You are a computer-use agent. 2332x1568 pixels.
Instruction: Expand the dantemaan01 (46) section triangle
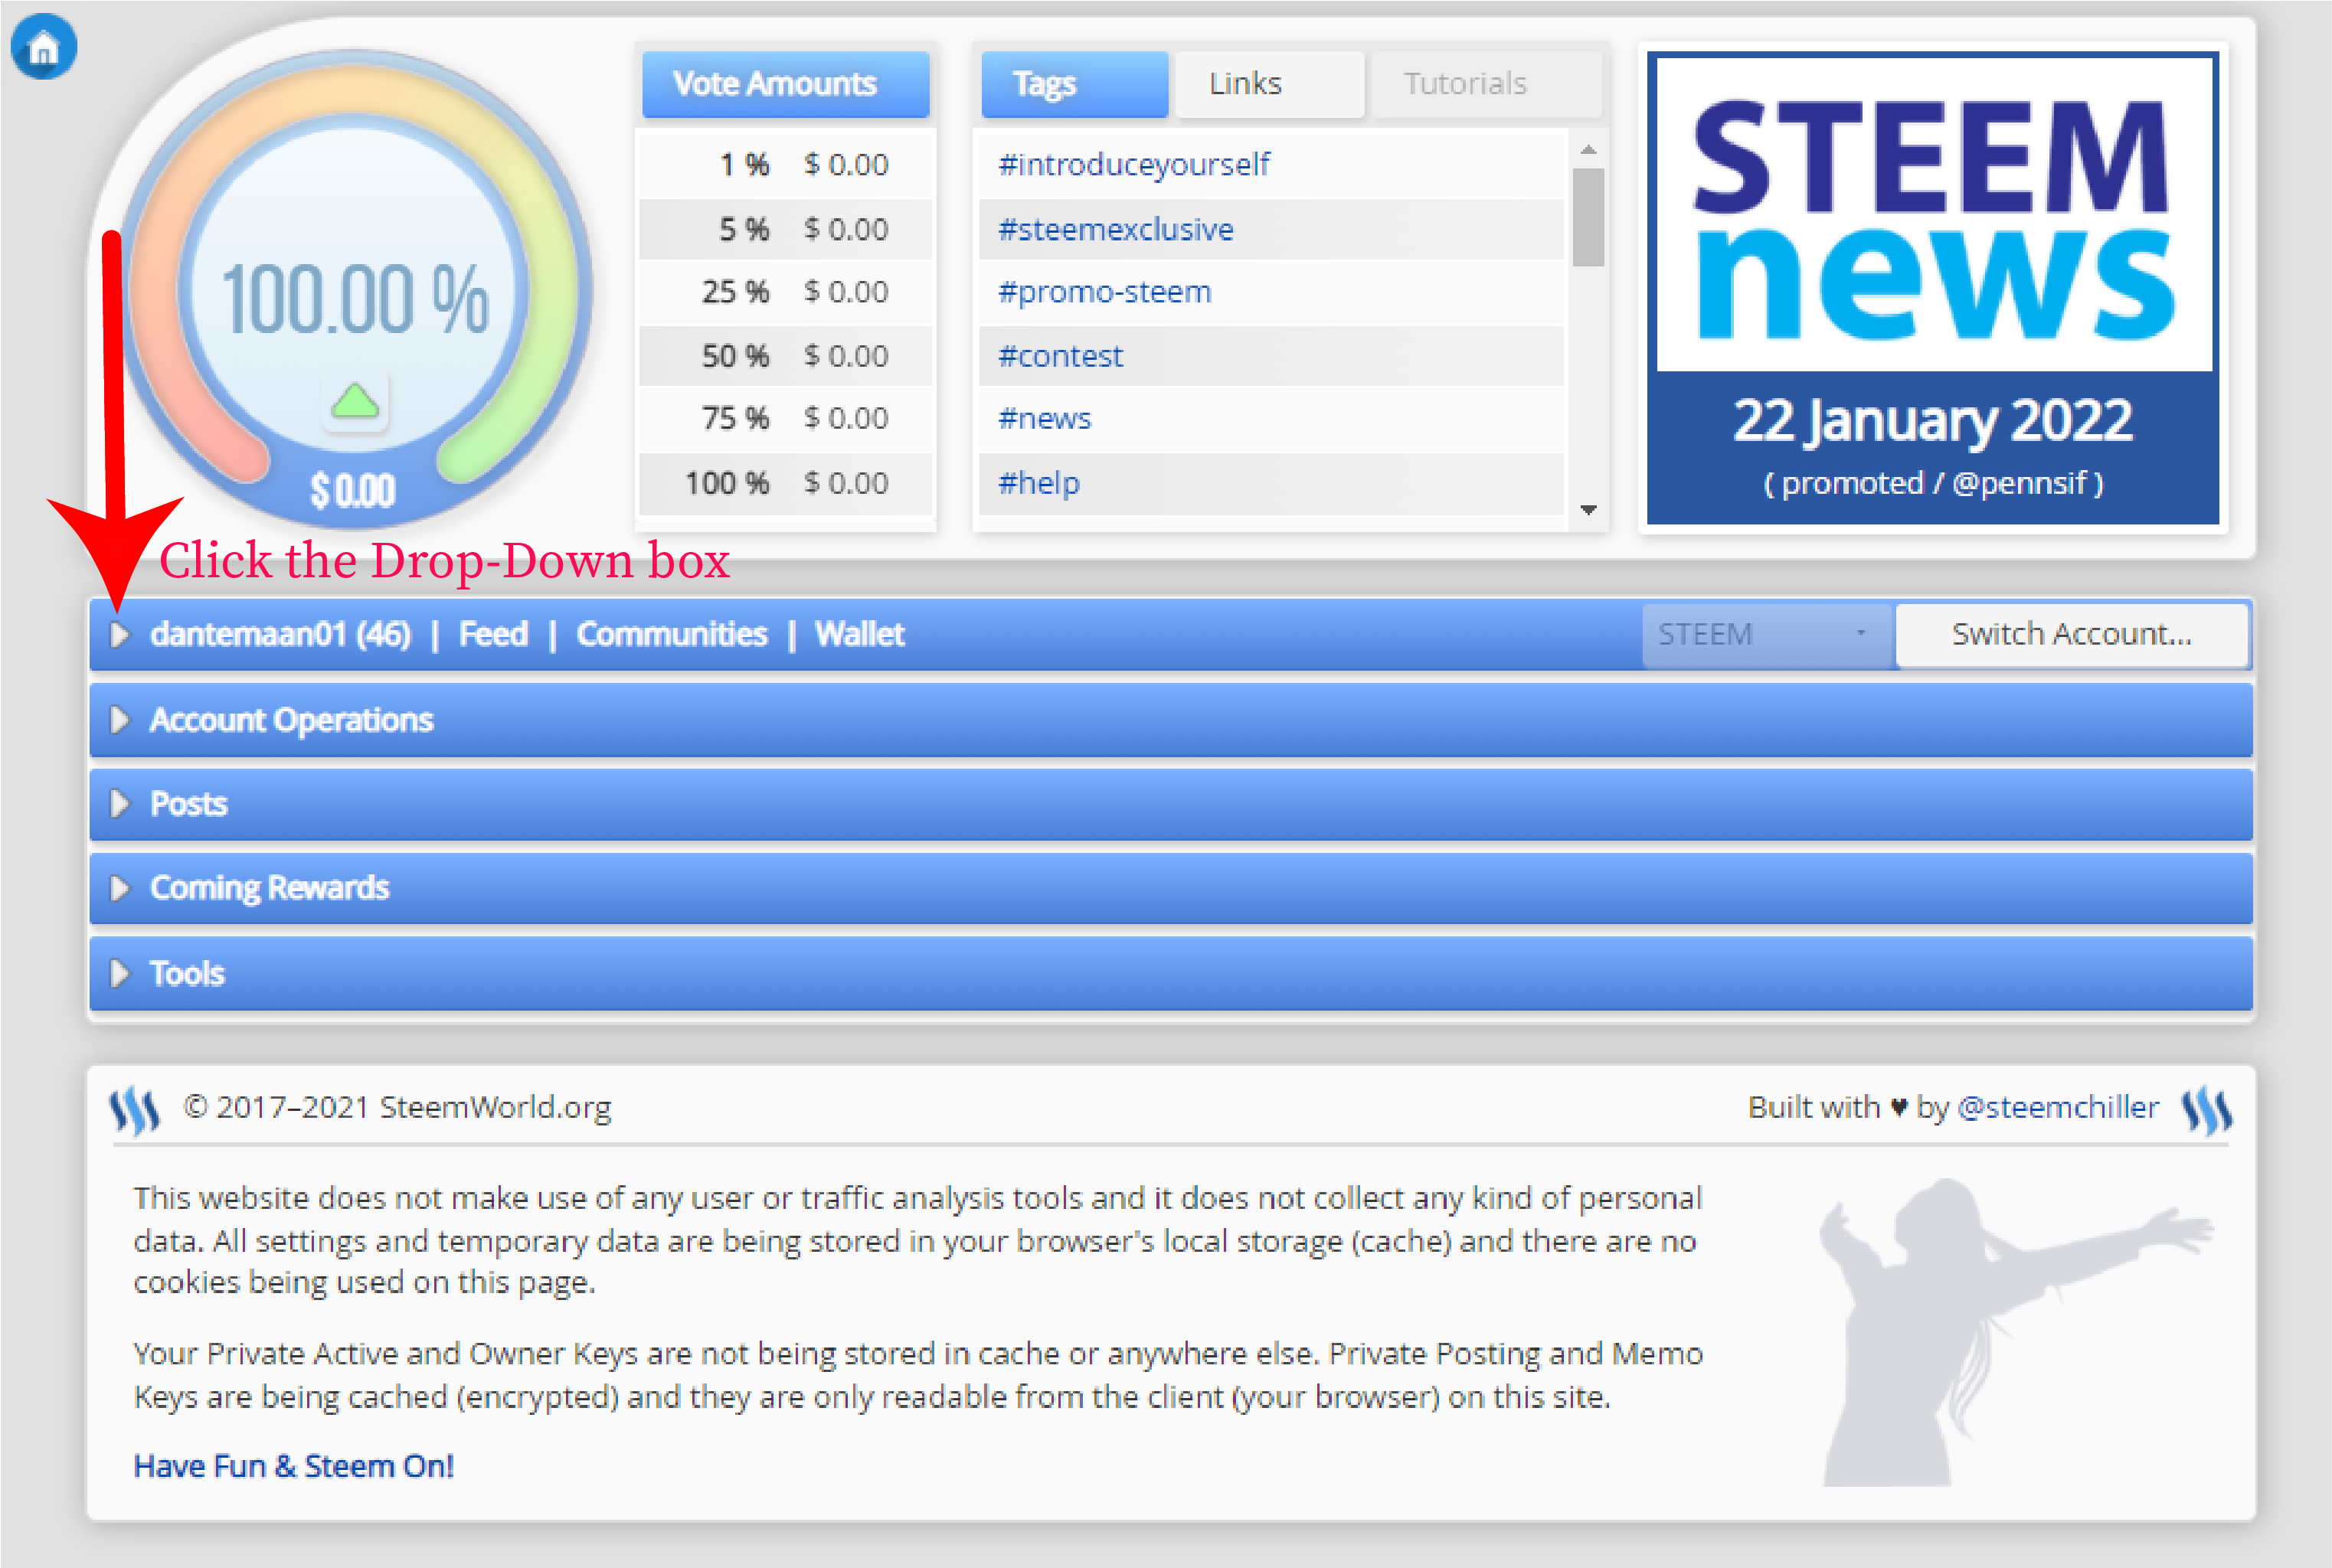click(x=119, y=634)
